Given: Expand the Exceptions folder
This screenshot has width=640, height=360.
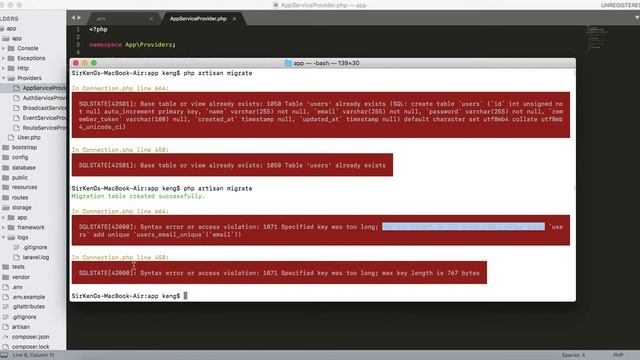Looking at the screenshot, I should pos(4,58).
